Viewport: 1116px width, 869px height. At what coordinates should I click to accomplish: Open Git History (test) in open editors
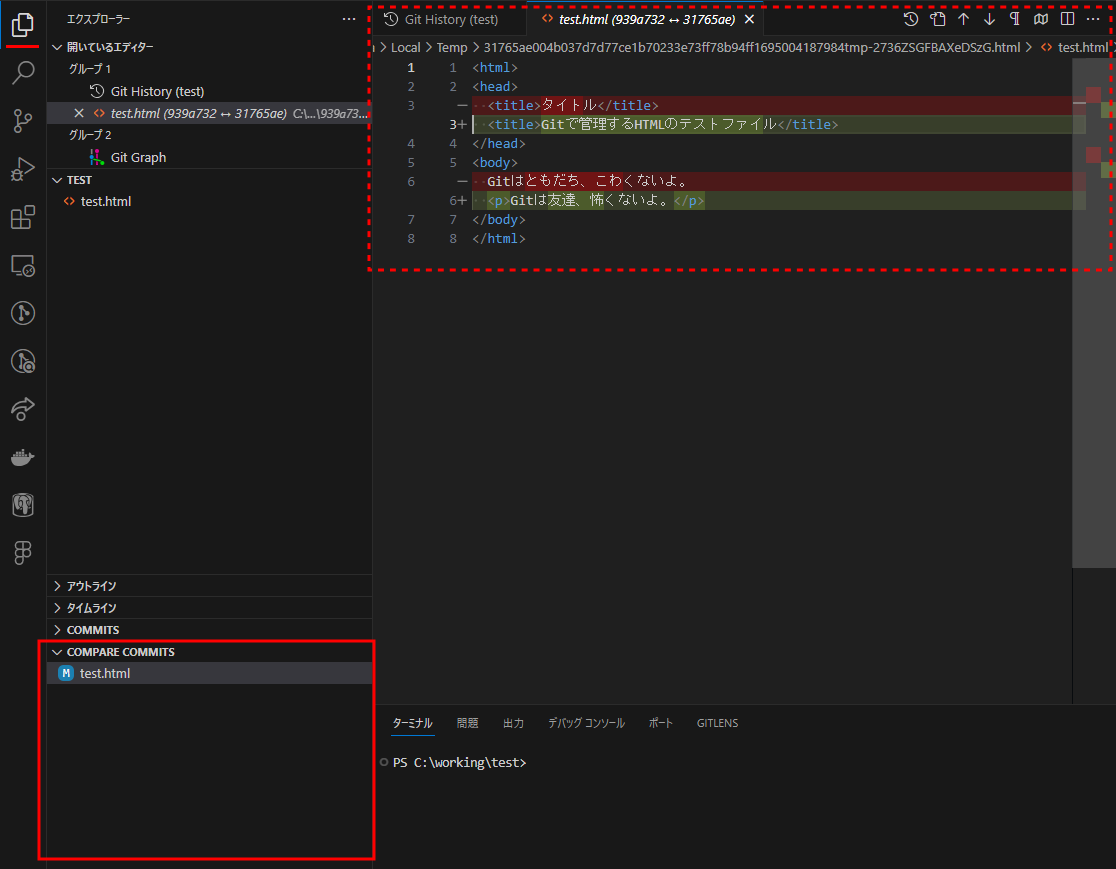click(x=209, y=91)
